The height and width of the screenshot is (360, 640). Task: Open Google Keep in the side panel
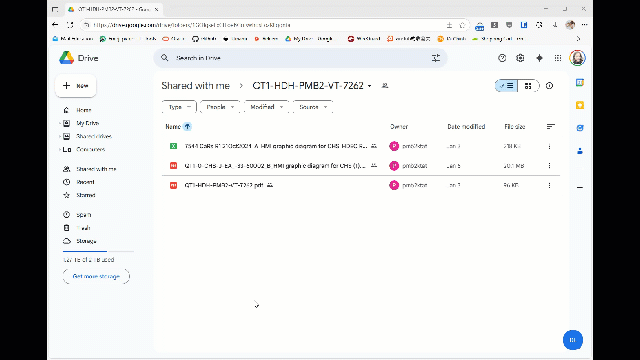tap(580, 105)
